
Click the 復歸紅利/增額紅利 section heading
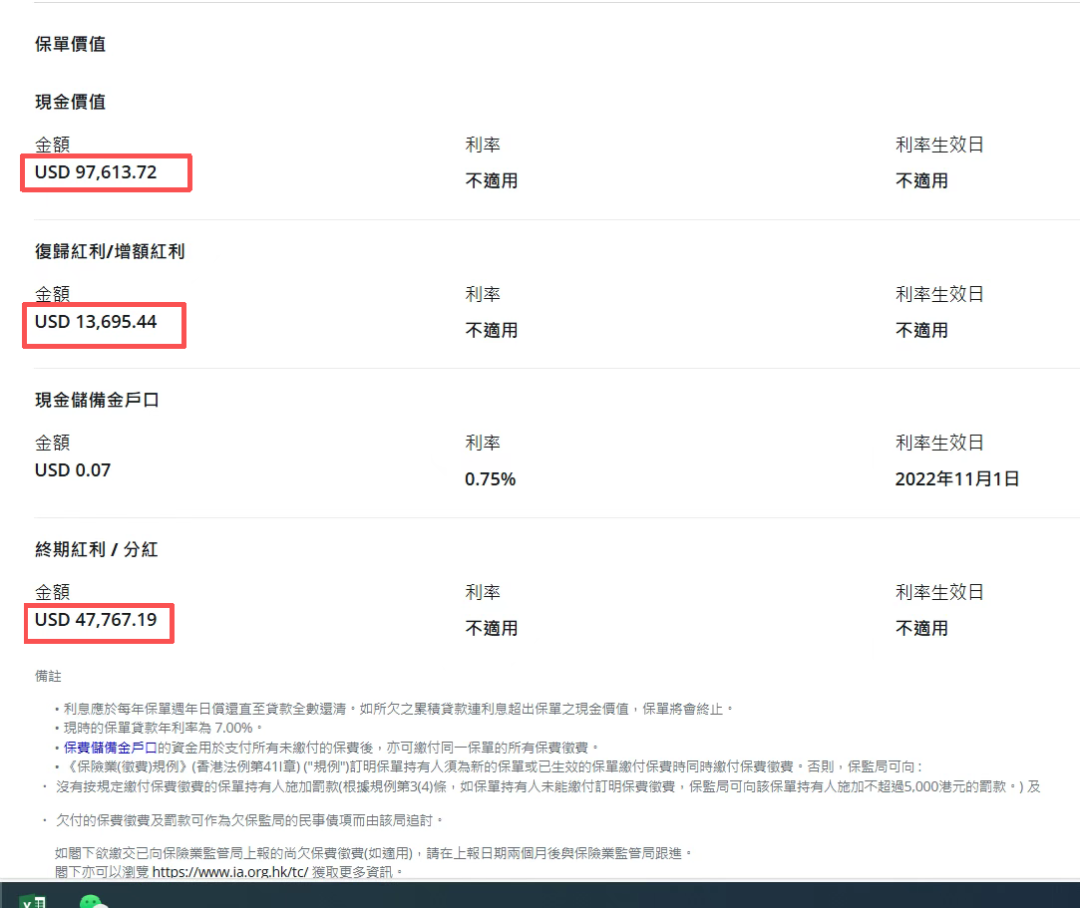tap(110, 251)
